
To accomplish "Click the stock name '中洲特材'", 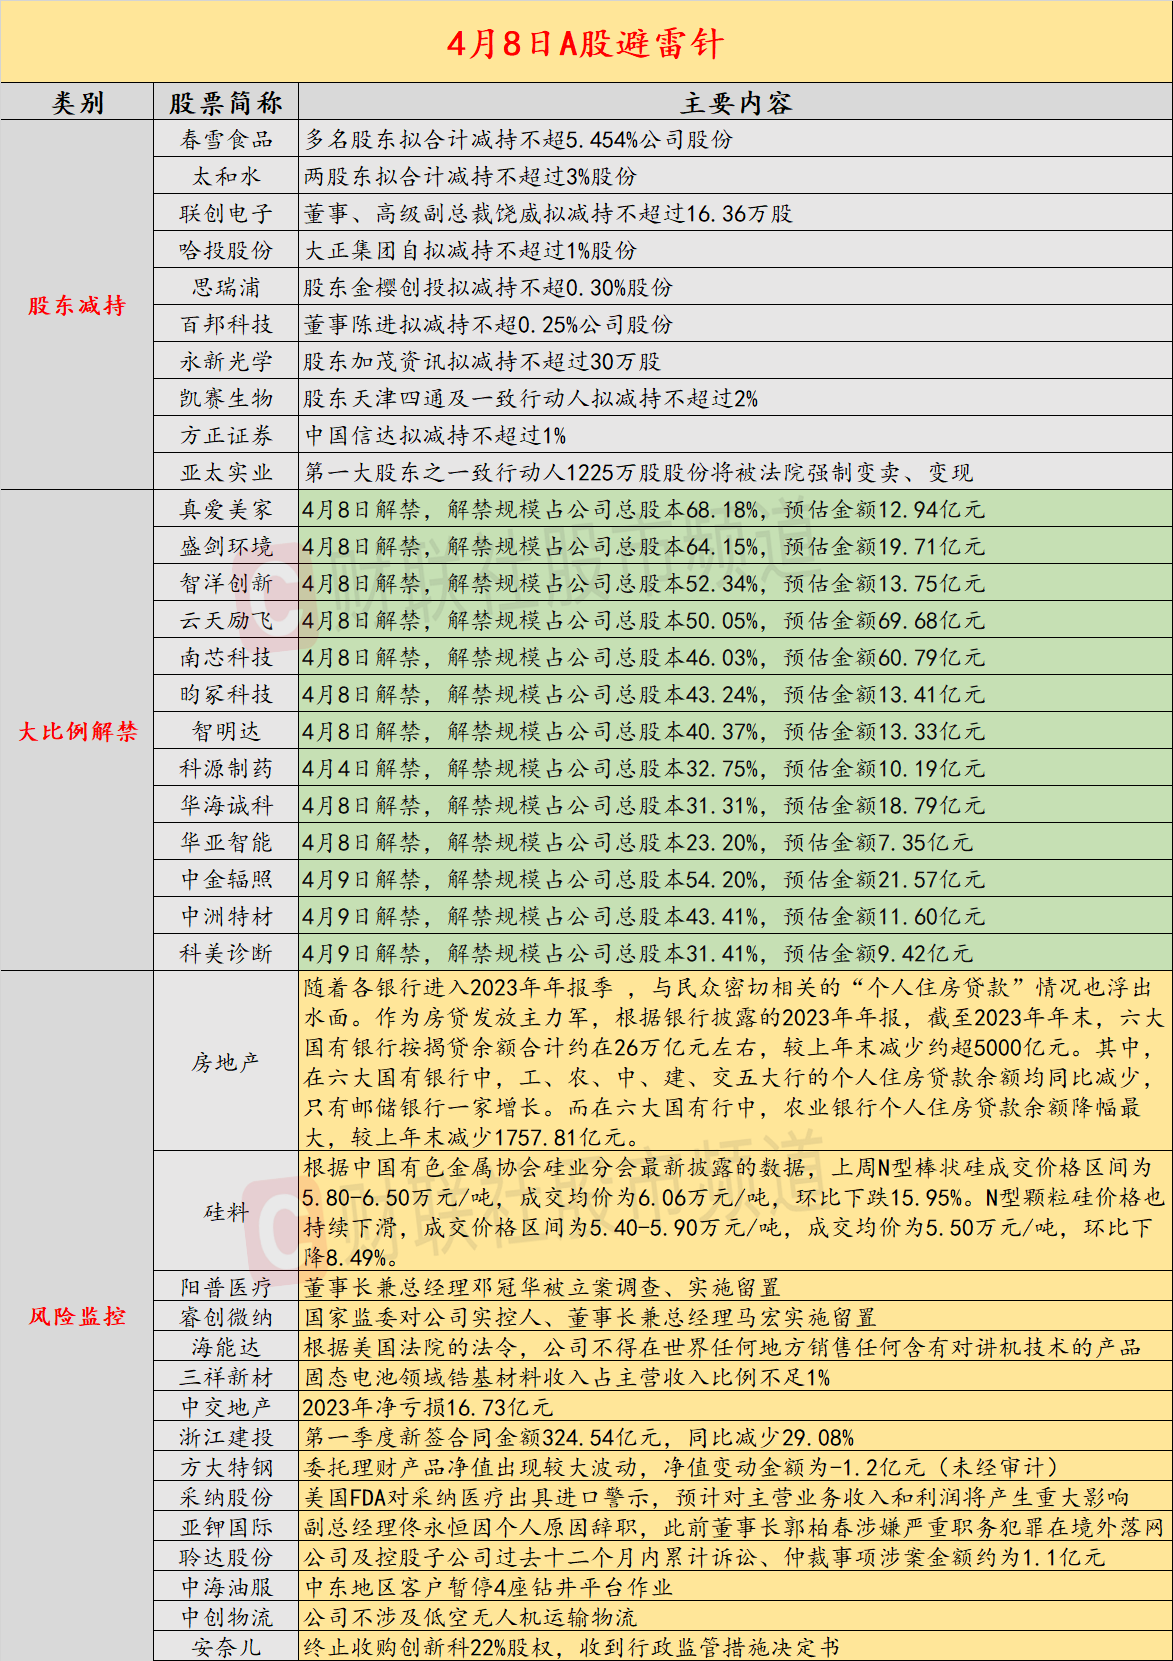I will [x=226, y=917].
